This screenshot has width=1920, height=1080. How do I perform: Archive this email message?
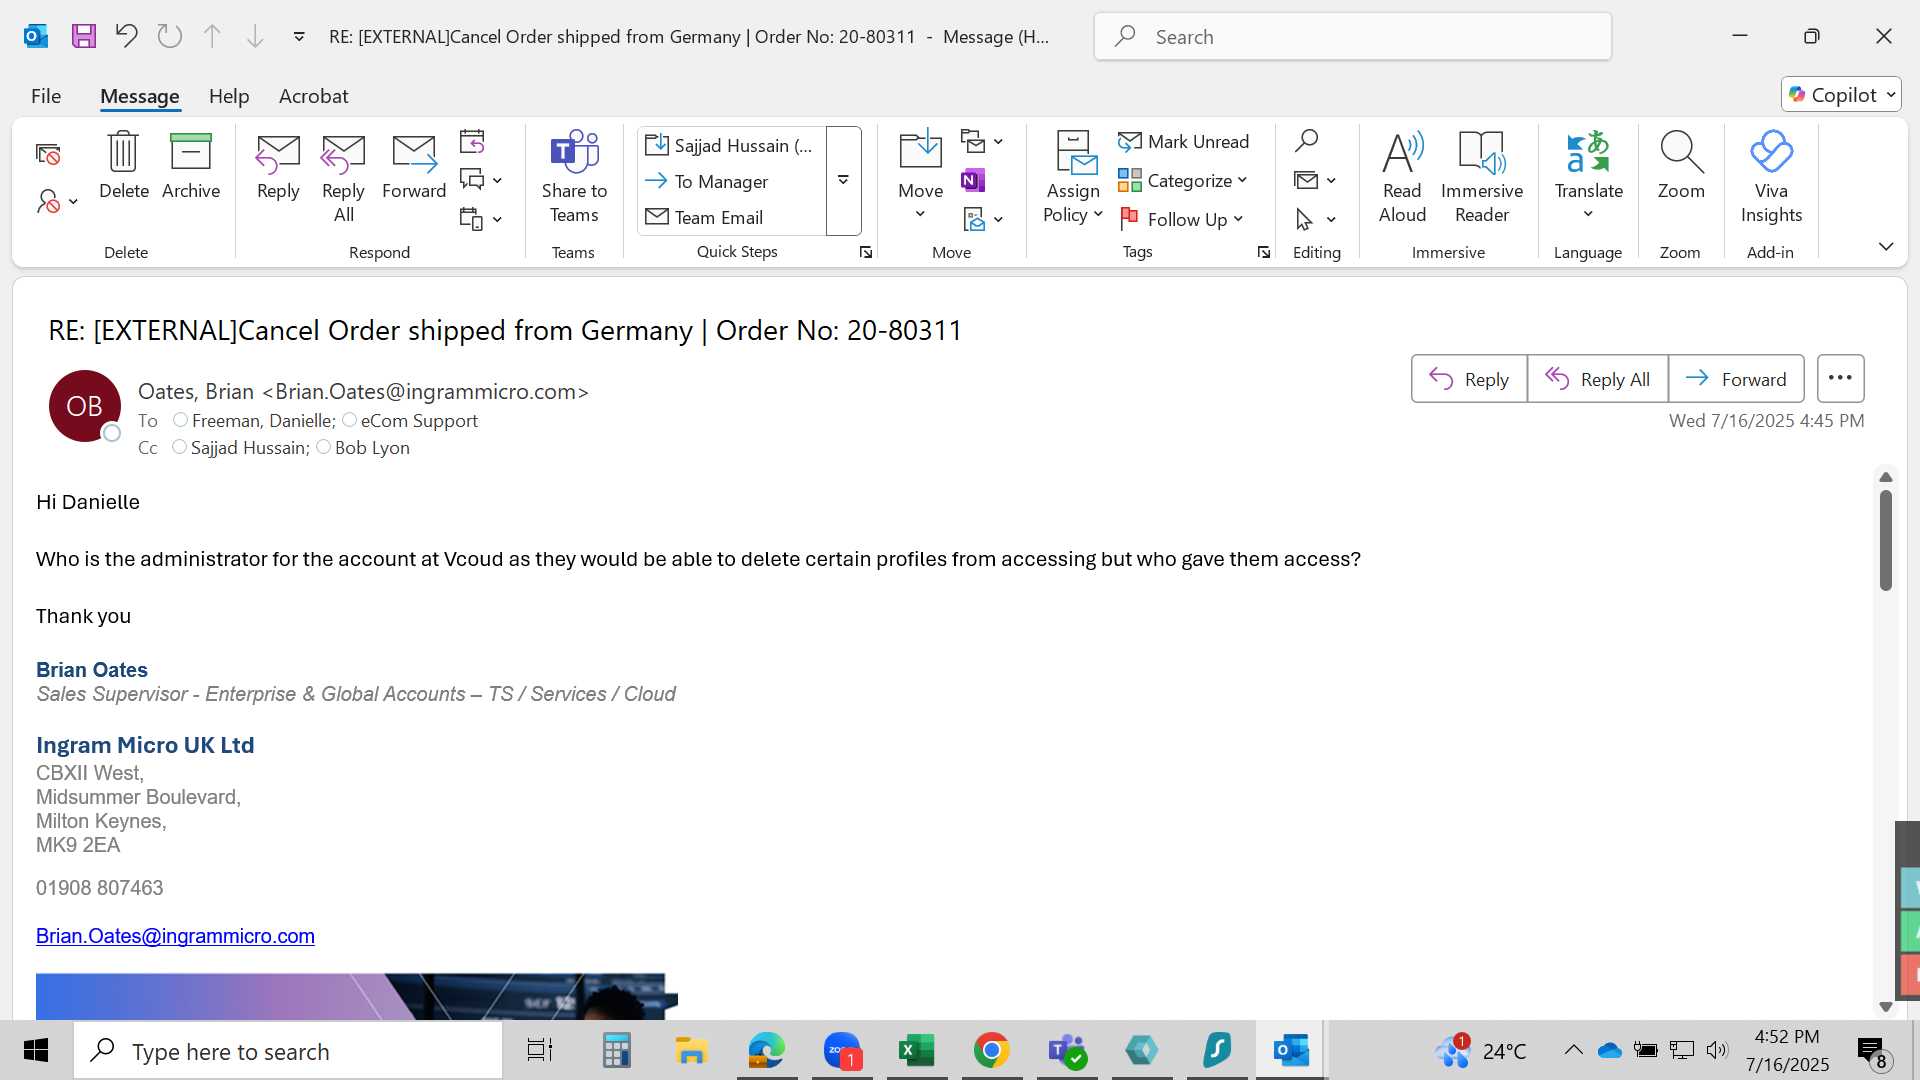[191, 165]
